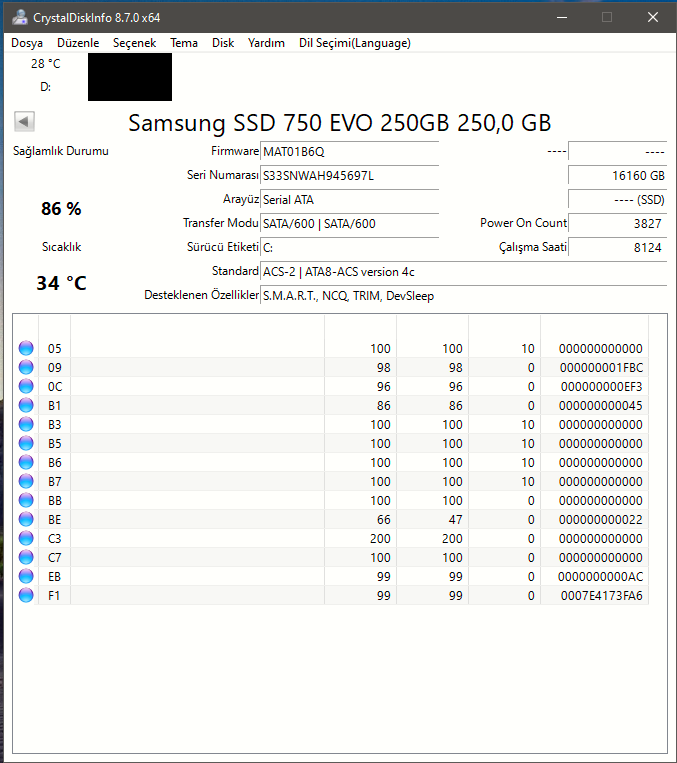Click the Çalışma Saati value 8124
This screenshot has height=763, width=677.
617,248
